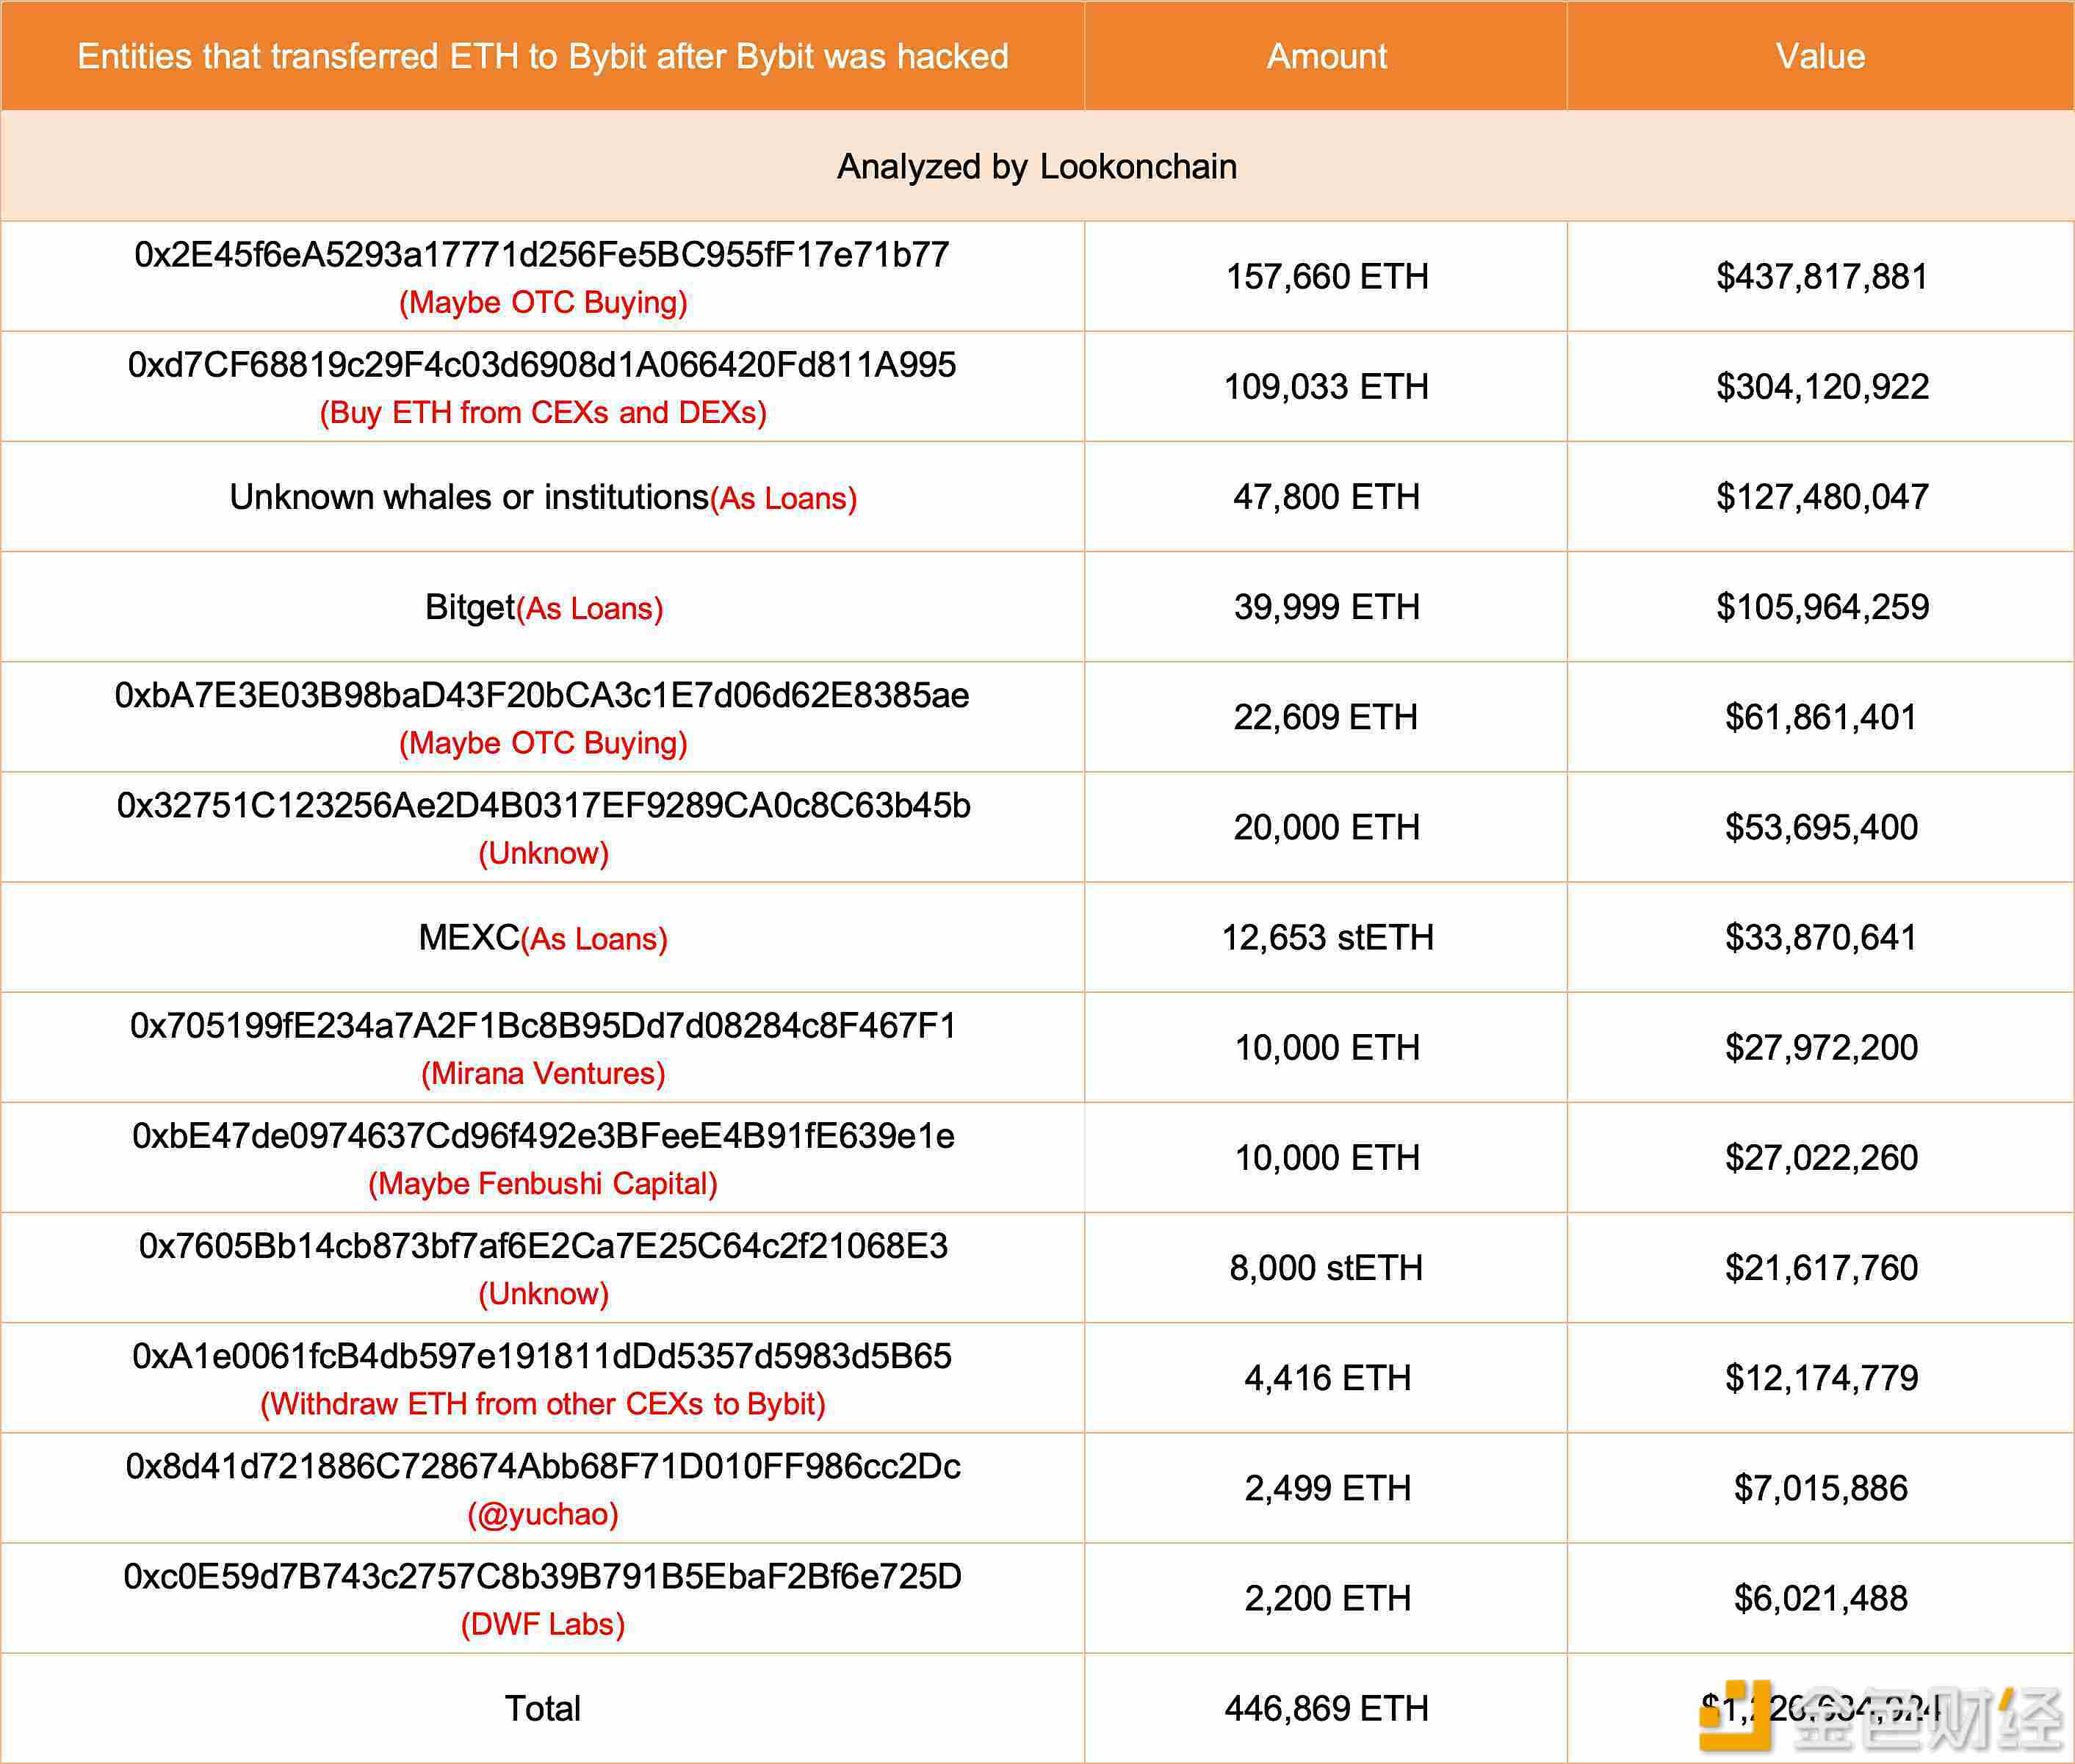
Task: Click the 20,000 ETH amount cell
Action: tap(1327, 826)
